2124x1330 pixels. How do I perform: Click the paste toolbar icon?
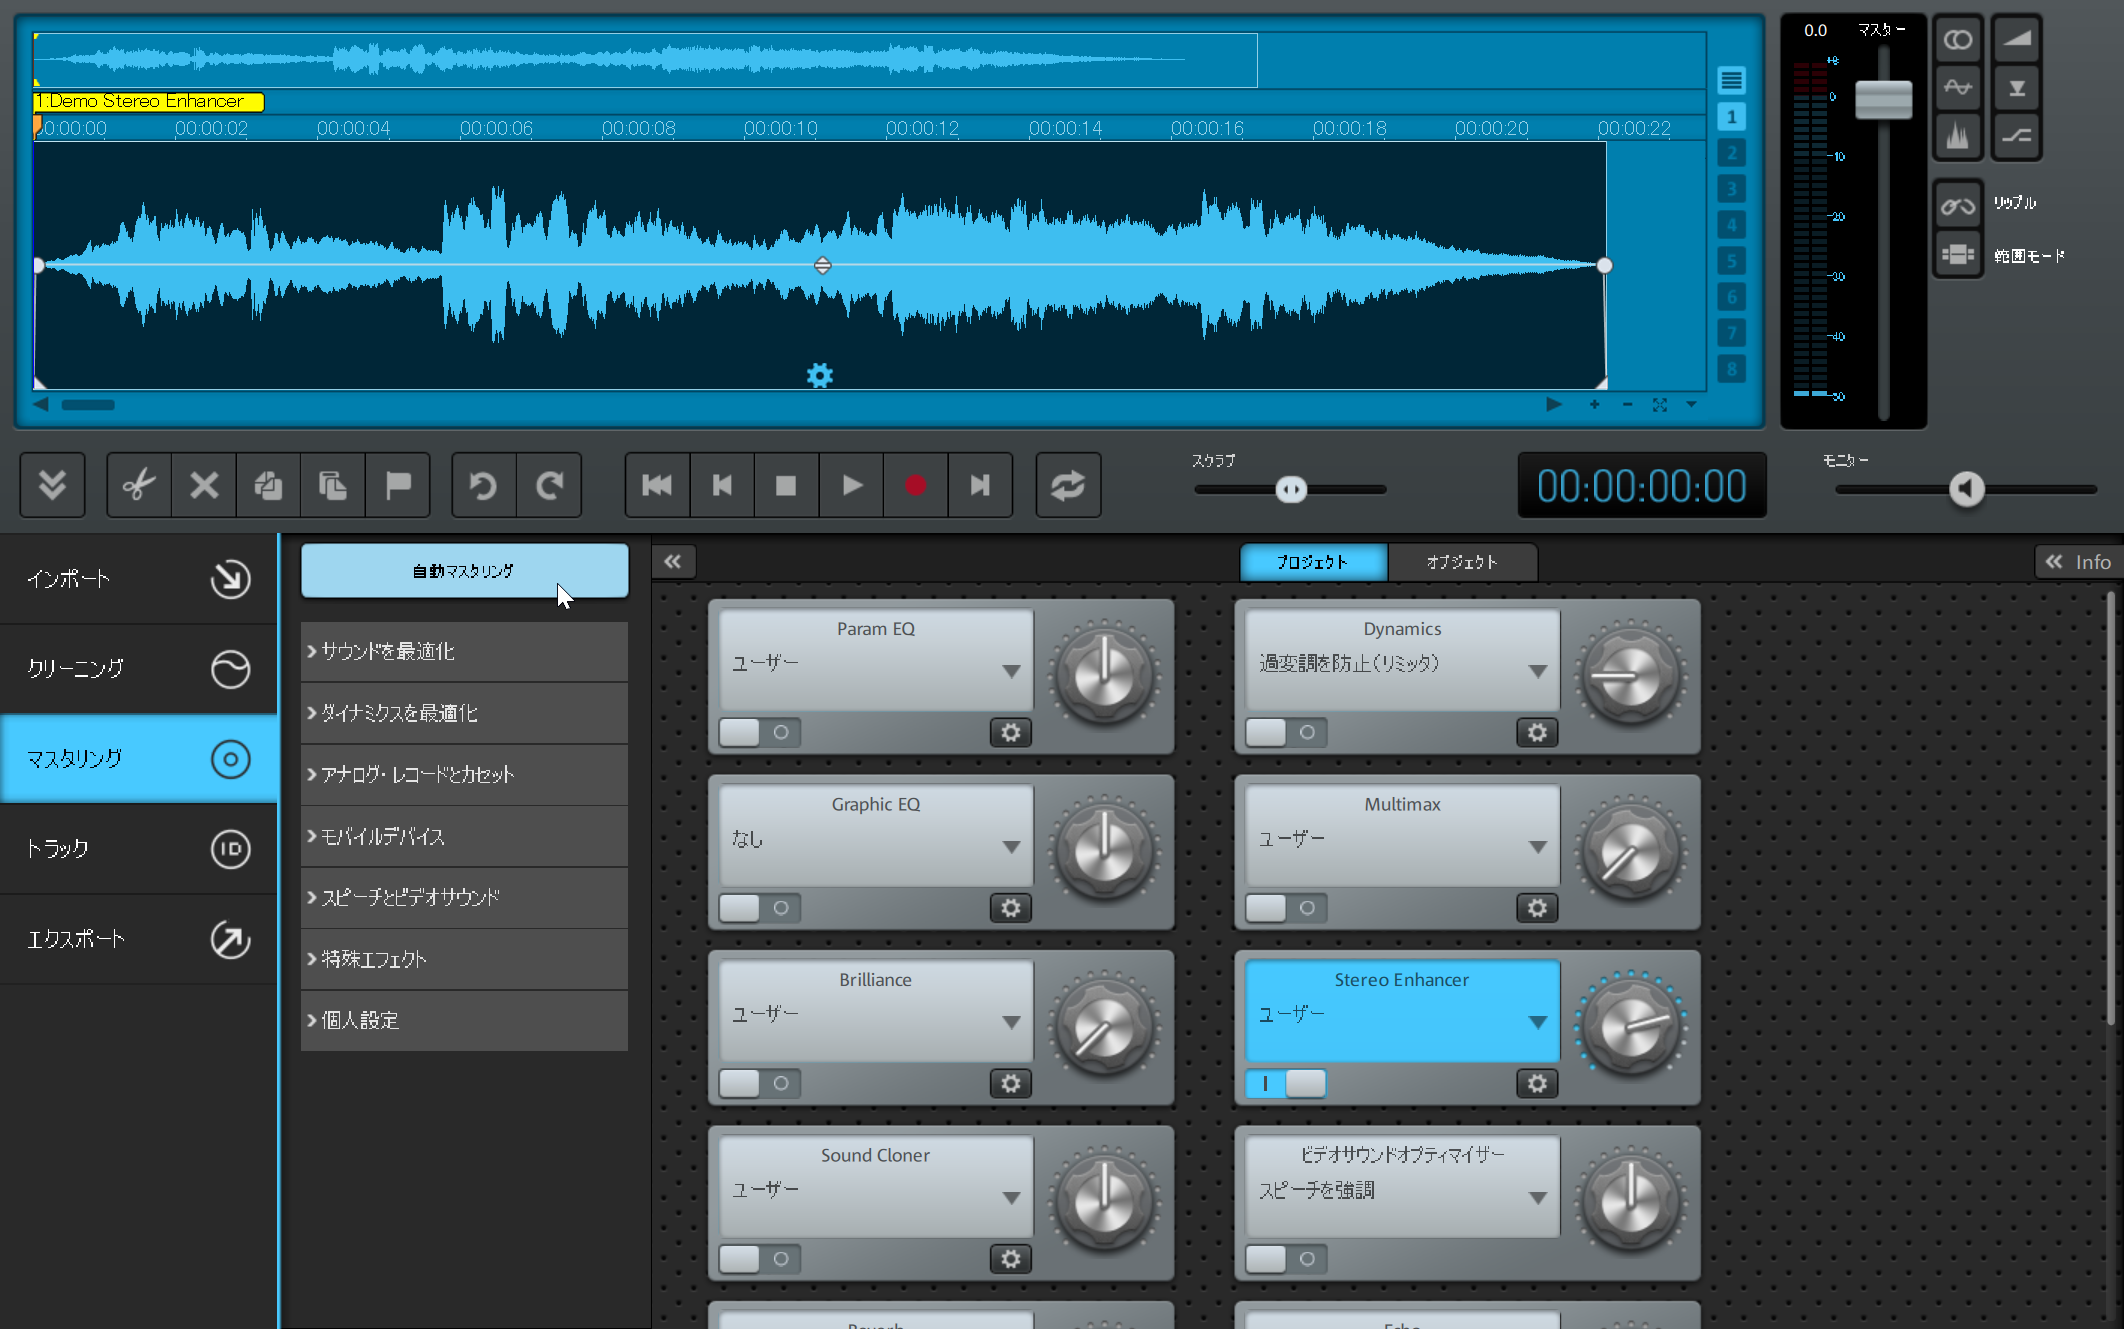(x=333, y=486)
